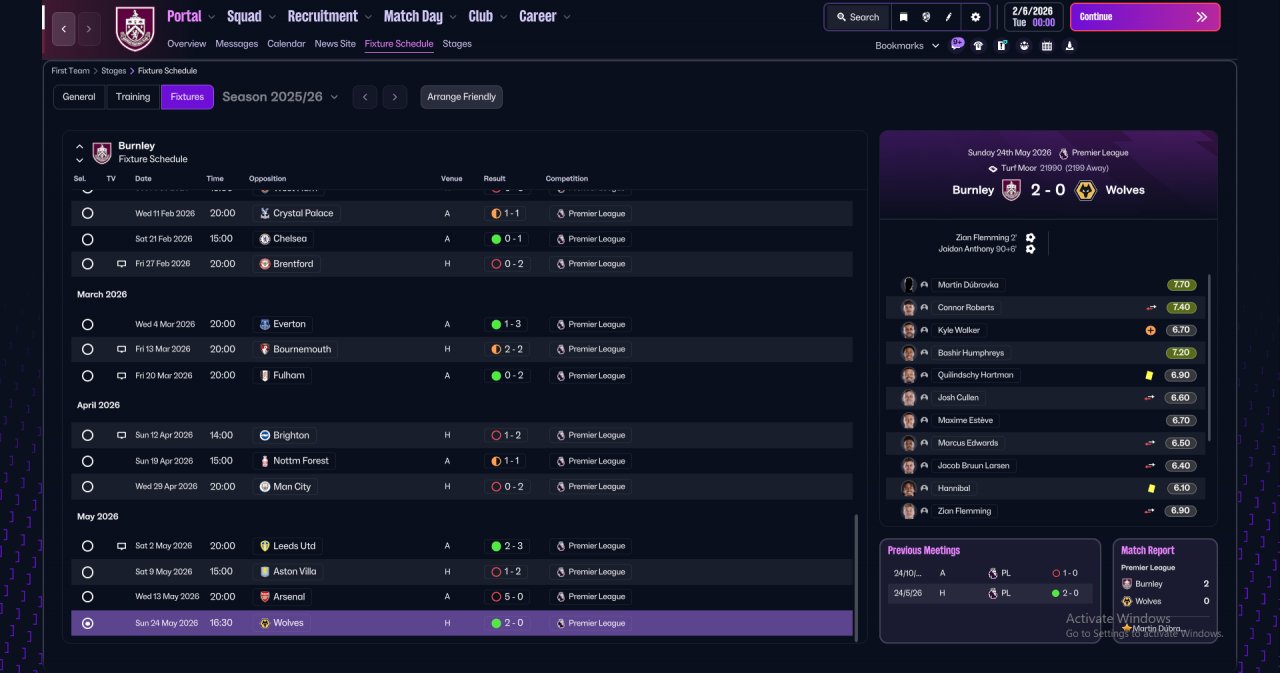Go to the previous season with the left chevron
1280x673 pixels.
pos(365,97)
